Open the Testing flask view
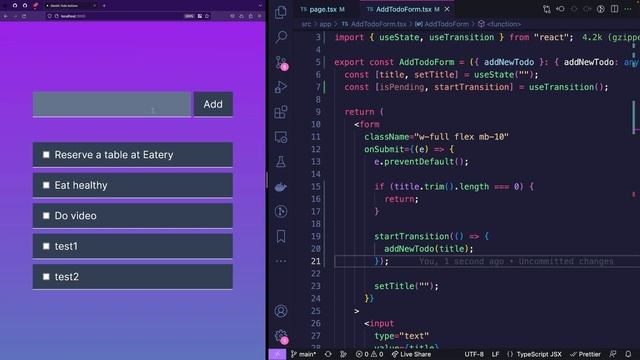 (x=281, y=162)
